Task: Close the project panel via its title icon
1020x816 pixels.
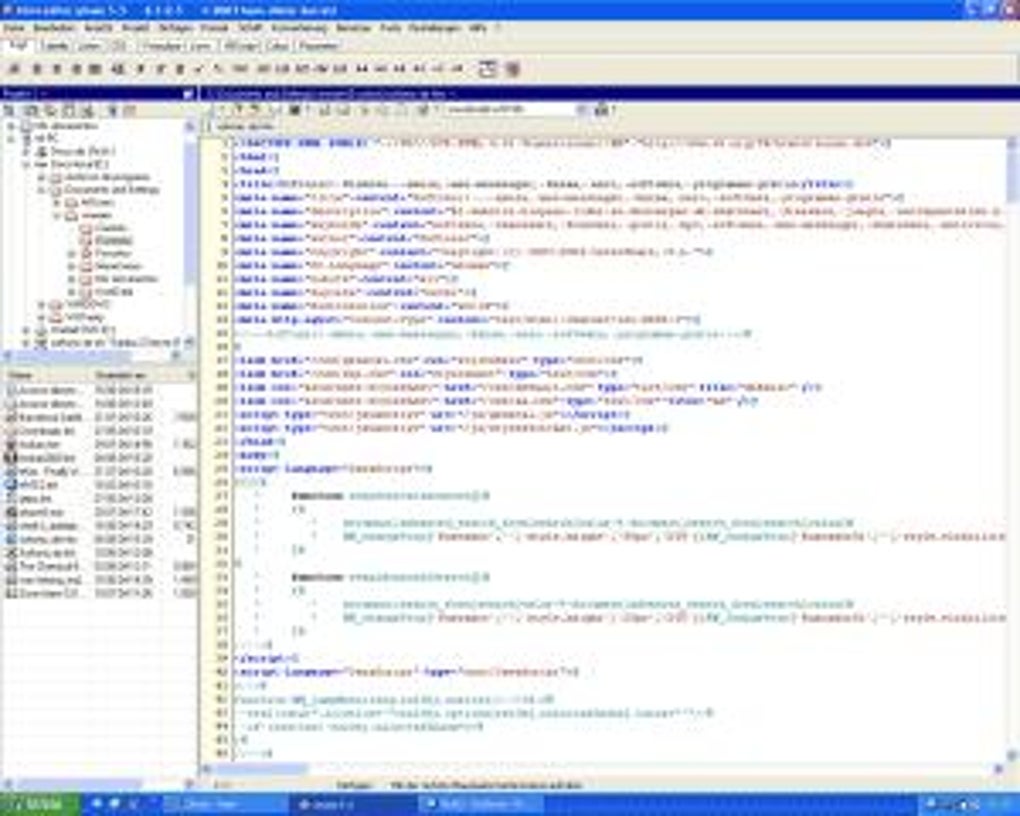Action: click(188, 94)
